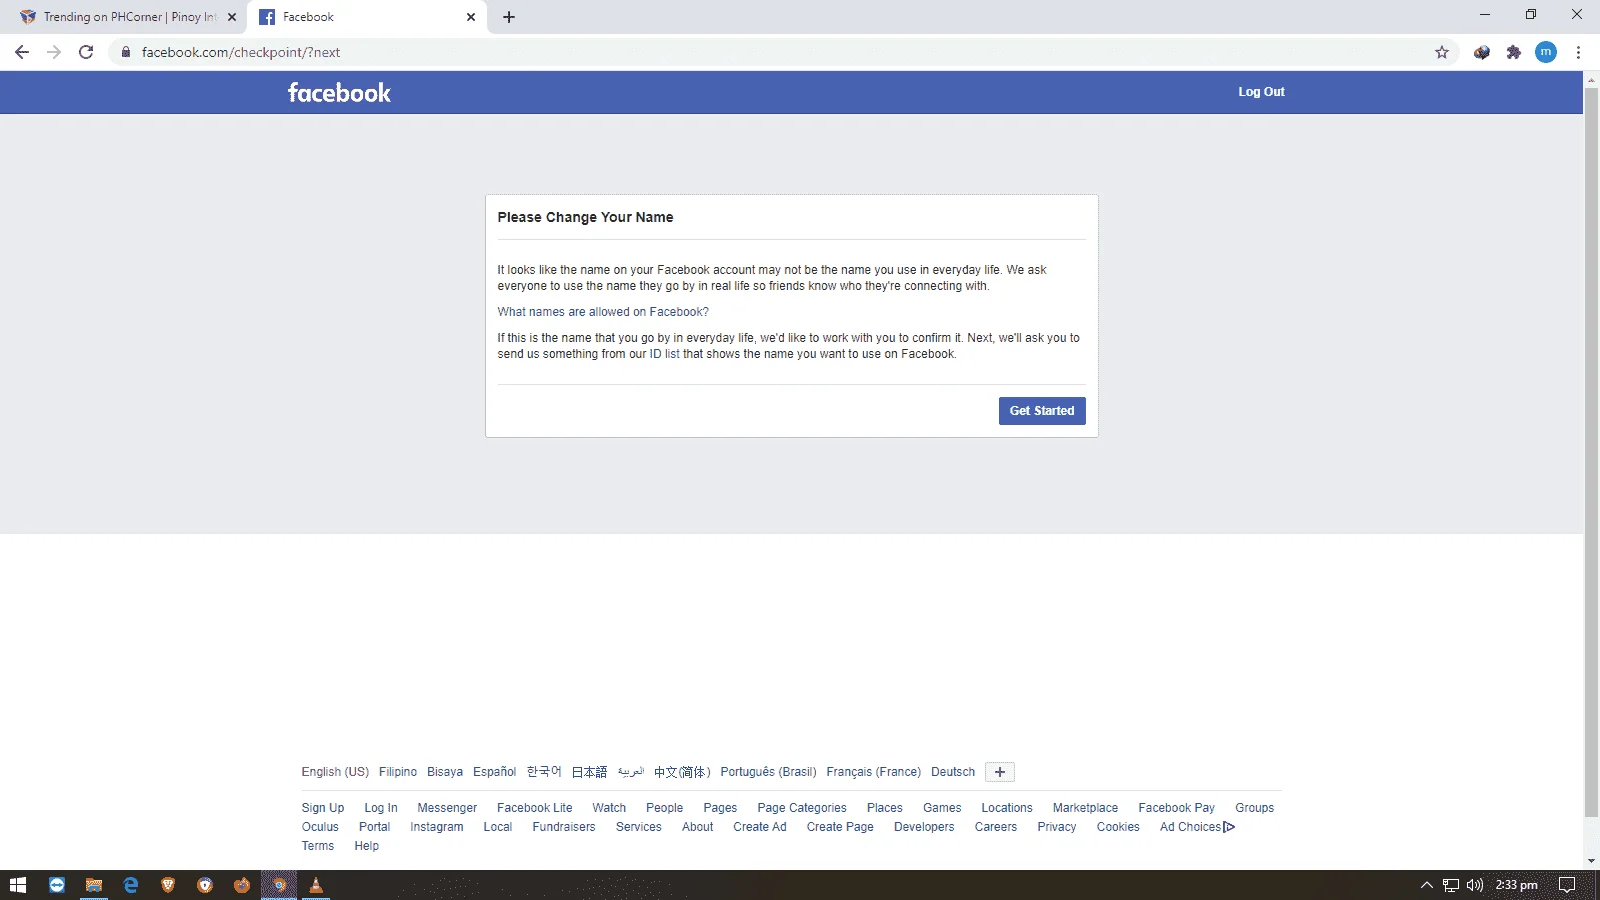Open the Instagram footer link
Viewport: 1600px width, 900px height.
coord(437,827)
